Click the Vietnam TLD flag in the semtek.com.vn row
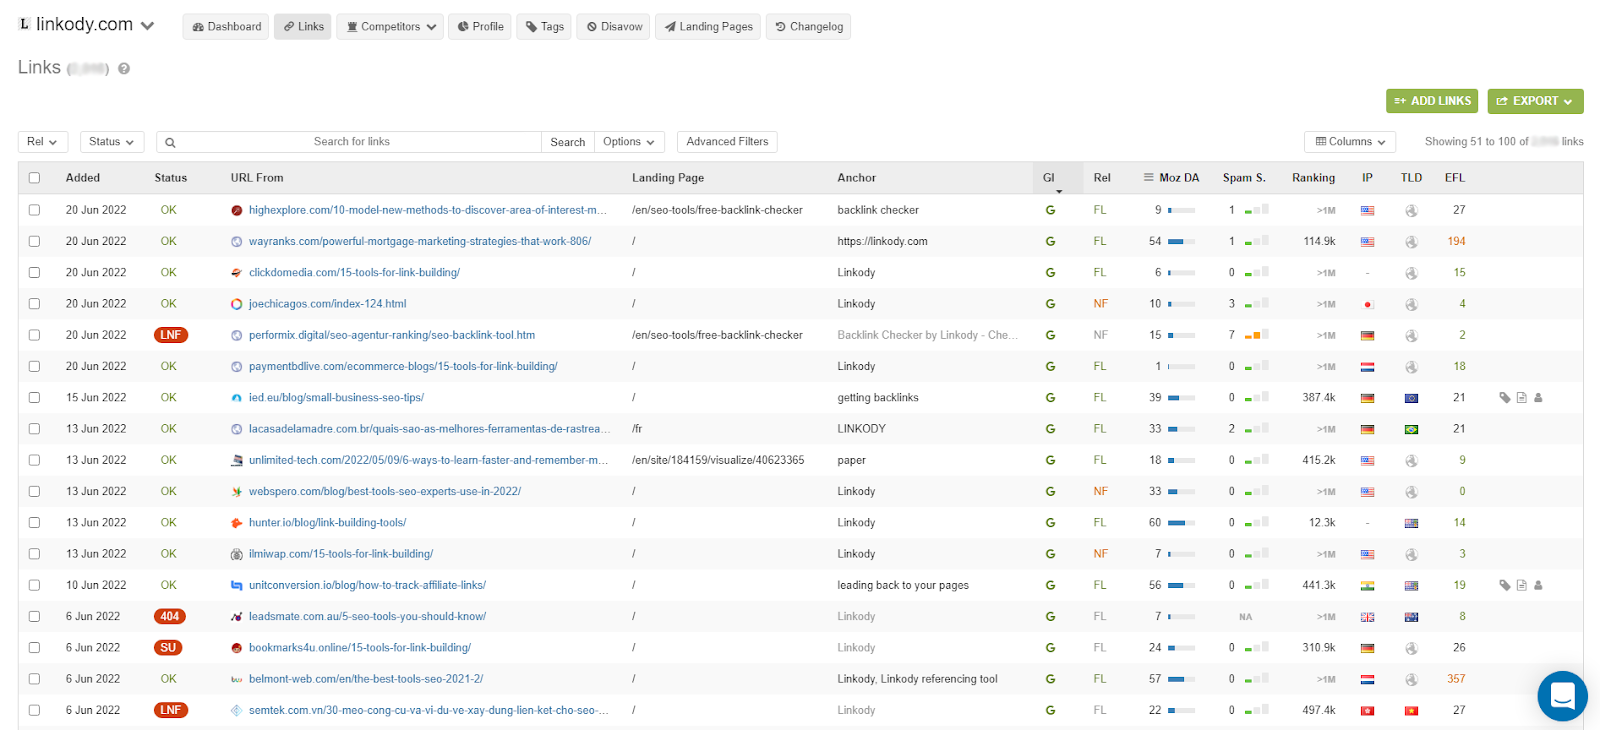This screenshot has height=730, width=1600. tap(1411, 711)
